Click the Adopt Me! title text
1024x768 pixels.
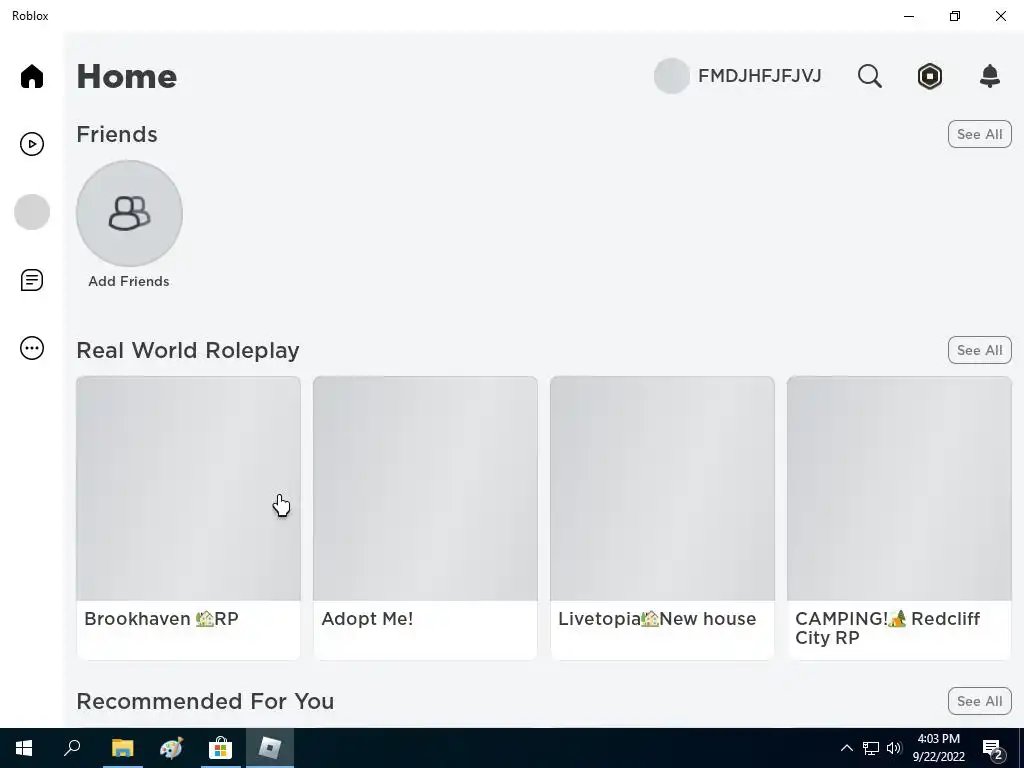(x=367, y=618)
